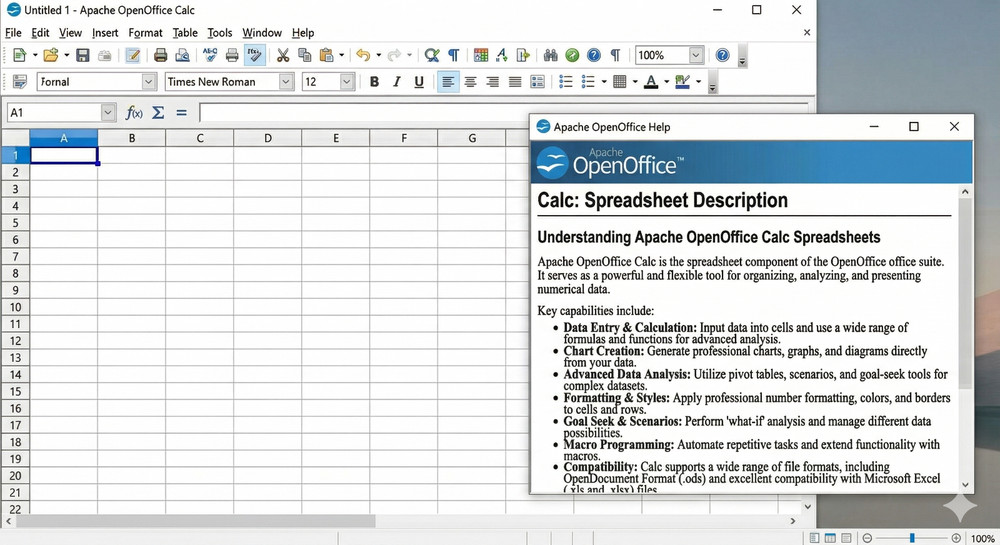The height and width of the screenshot is (545, 1000).
Task: Run the ABC spelling check
Action: 210,55
